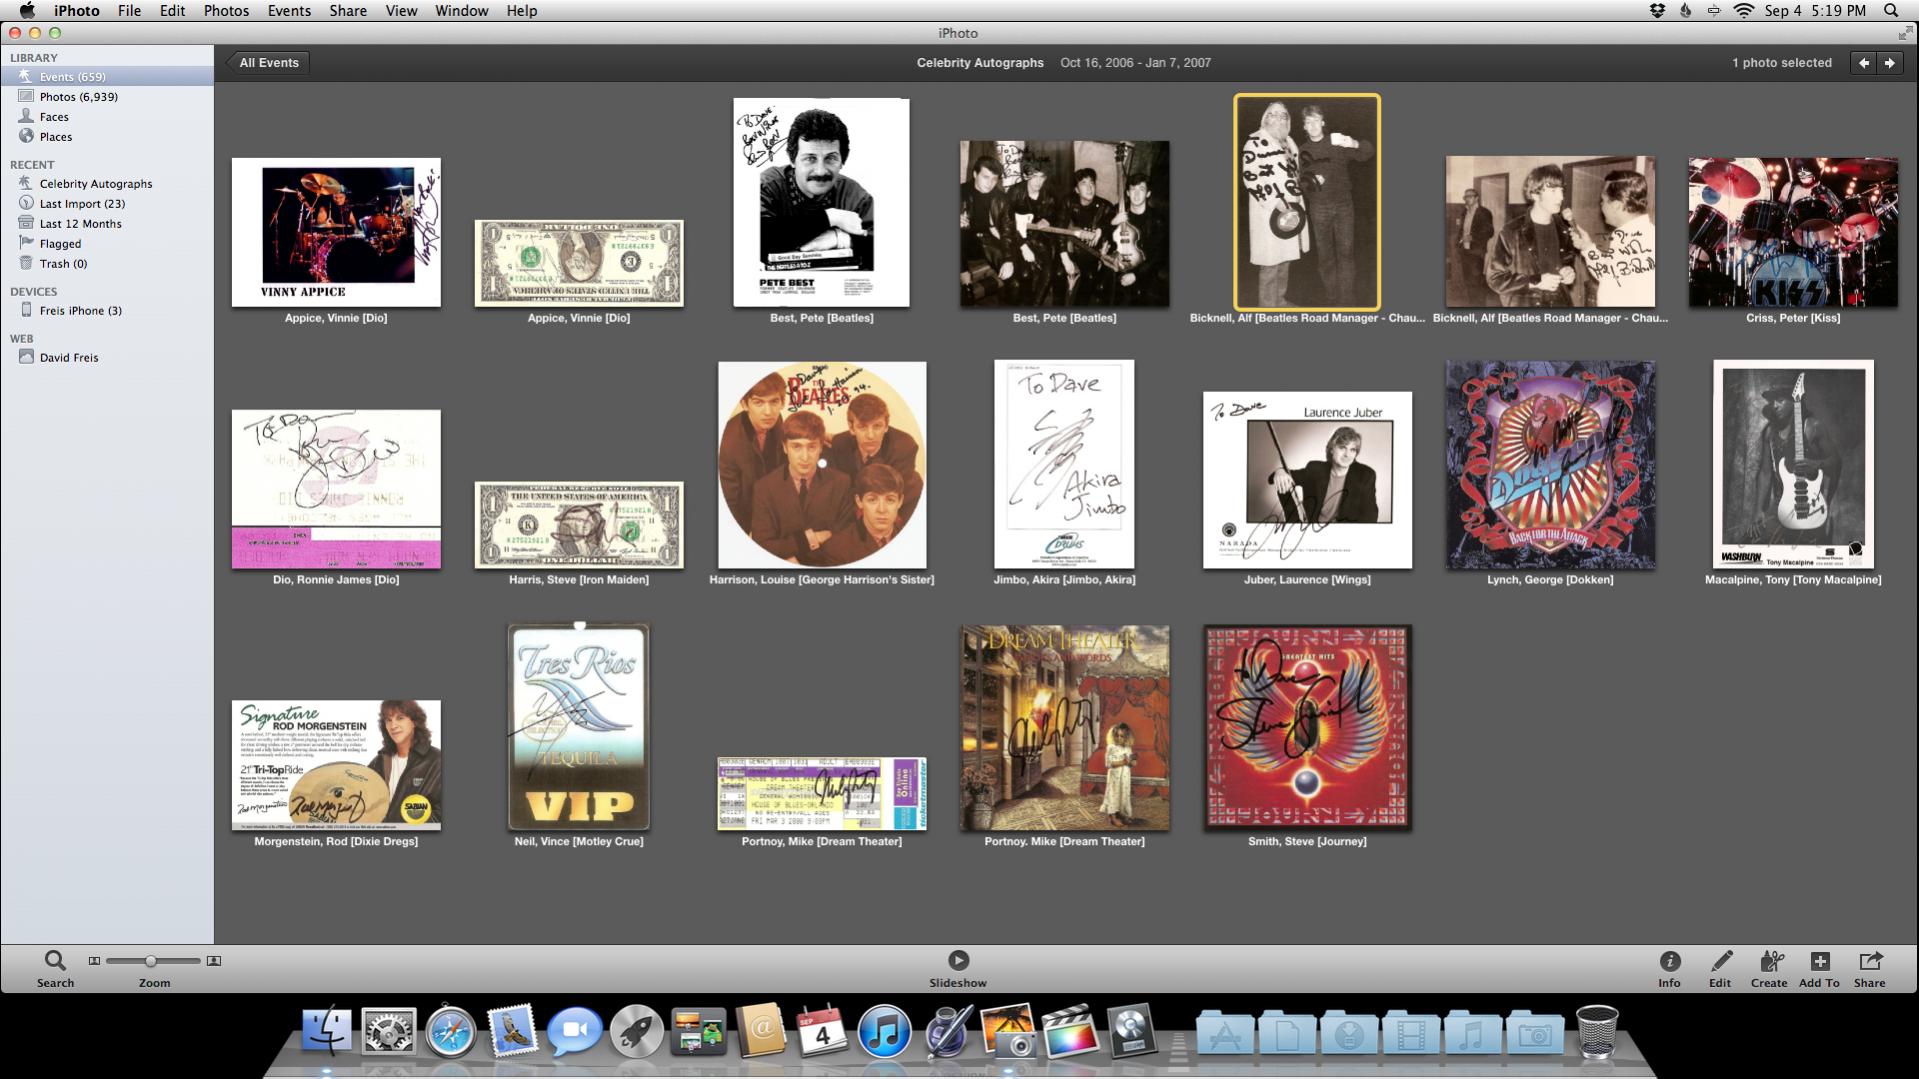1919x1079 pixels.
Task: Click the Spotlight search icon
Action: tap(1891, 11)
